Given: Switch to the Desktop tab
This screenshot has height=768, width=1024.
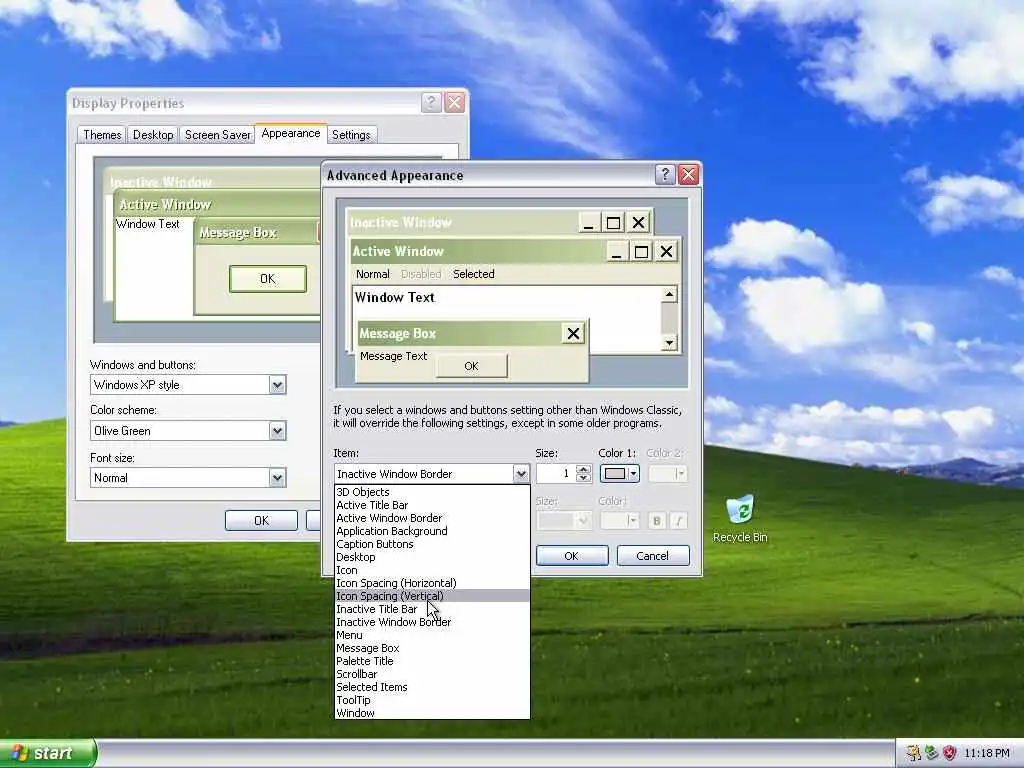Looking at the screenshot, I should click(x=153, y=135).
